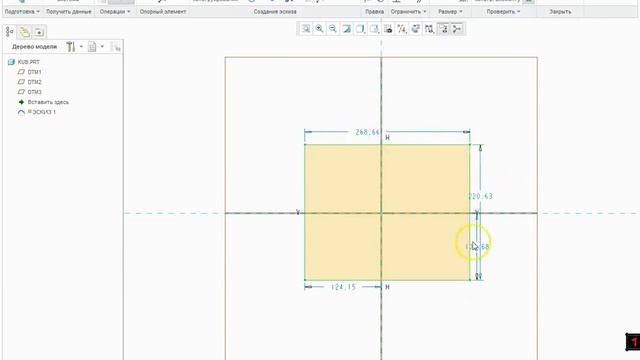Open the Размер group dropdown
Viewport: 640px width, 360px height.
click(x=450, y=12)
